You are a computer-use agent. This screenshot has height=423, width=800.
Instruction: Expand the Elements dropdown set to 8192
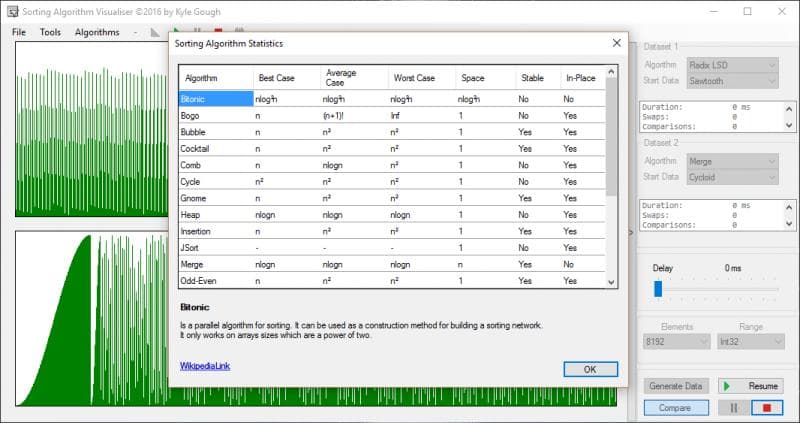coord(677,342)
